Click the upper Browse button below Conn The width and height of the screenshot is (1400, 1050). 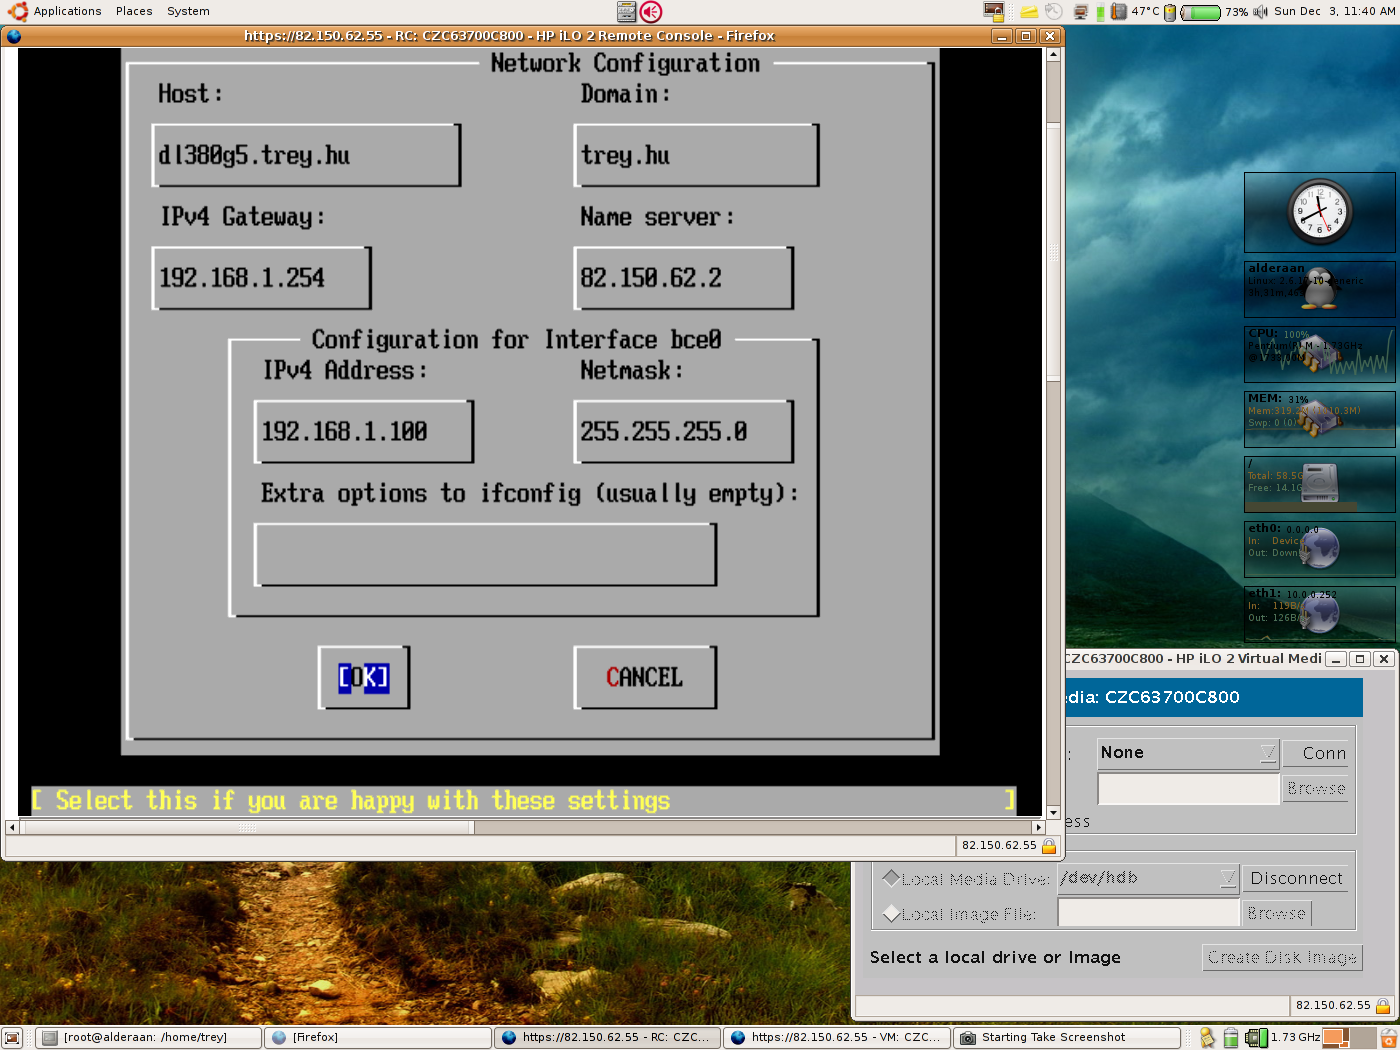1316,789
